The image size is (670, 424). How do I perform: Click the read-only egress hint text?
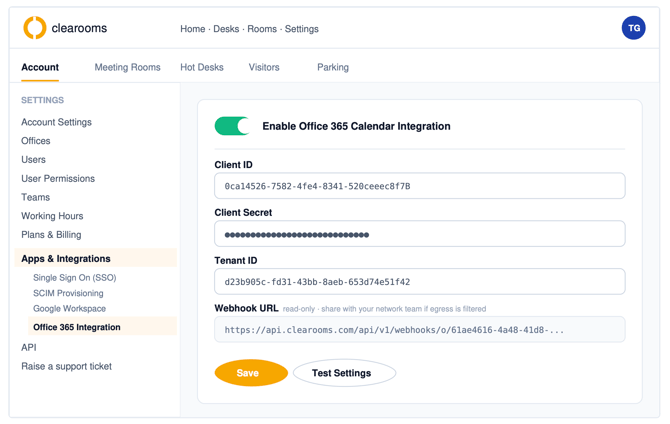(384, 309)
